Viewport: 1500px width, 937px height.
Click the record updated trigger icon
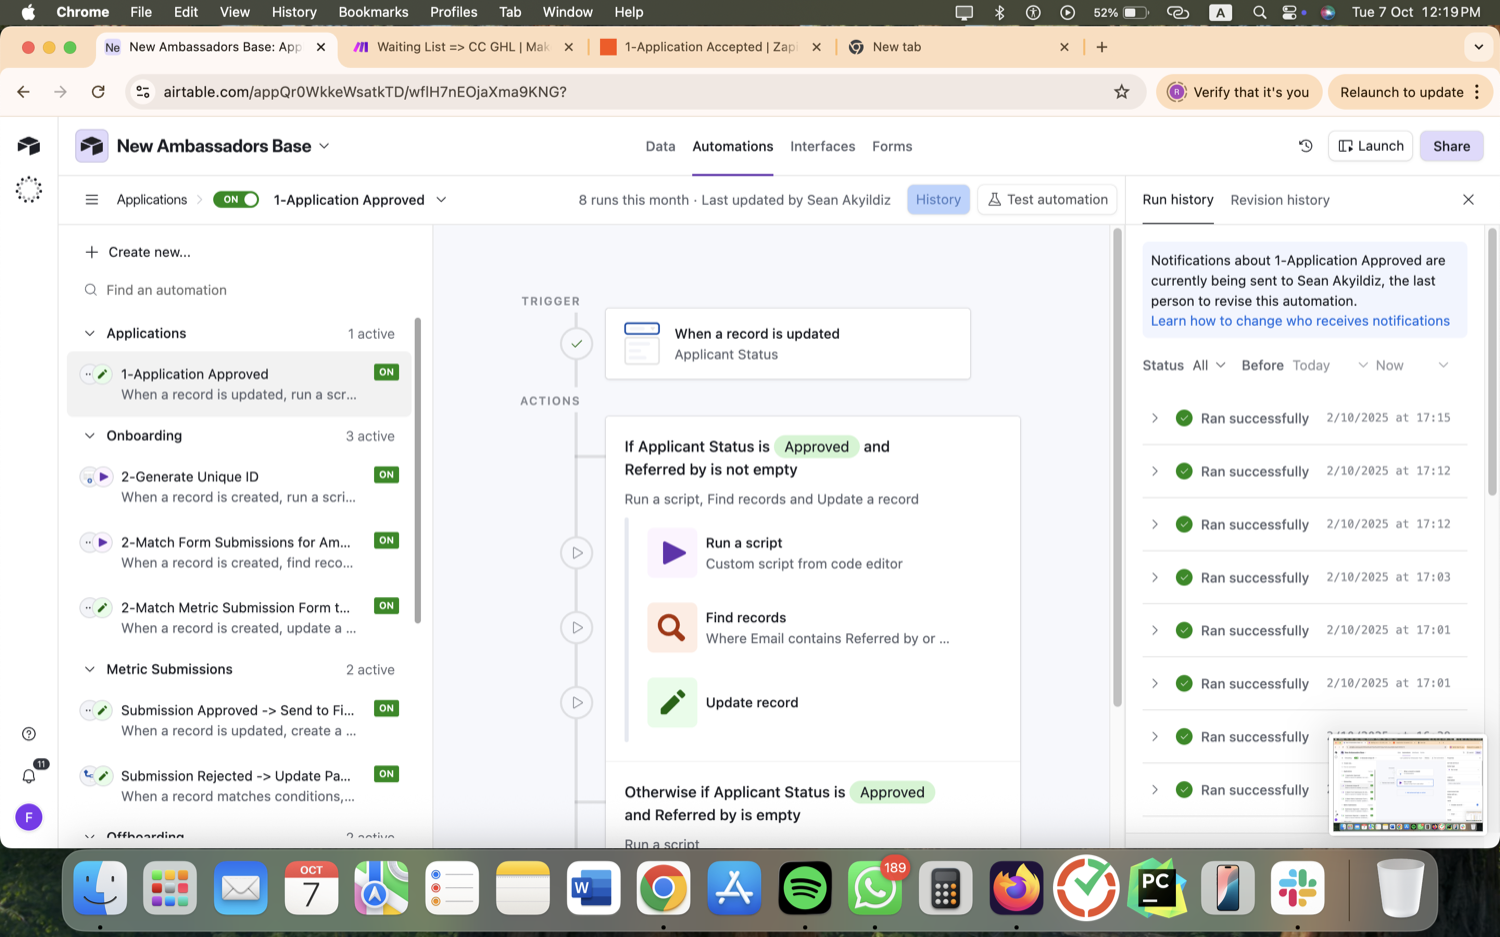click(x=642, y=344)
